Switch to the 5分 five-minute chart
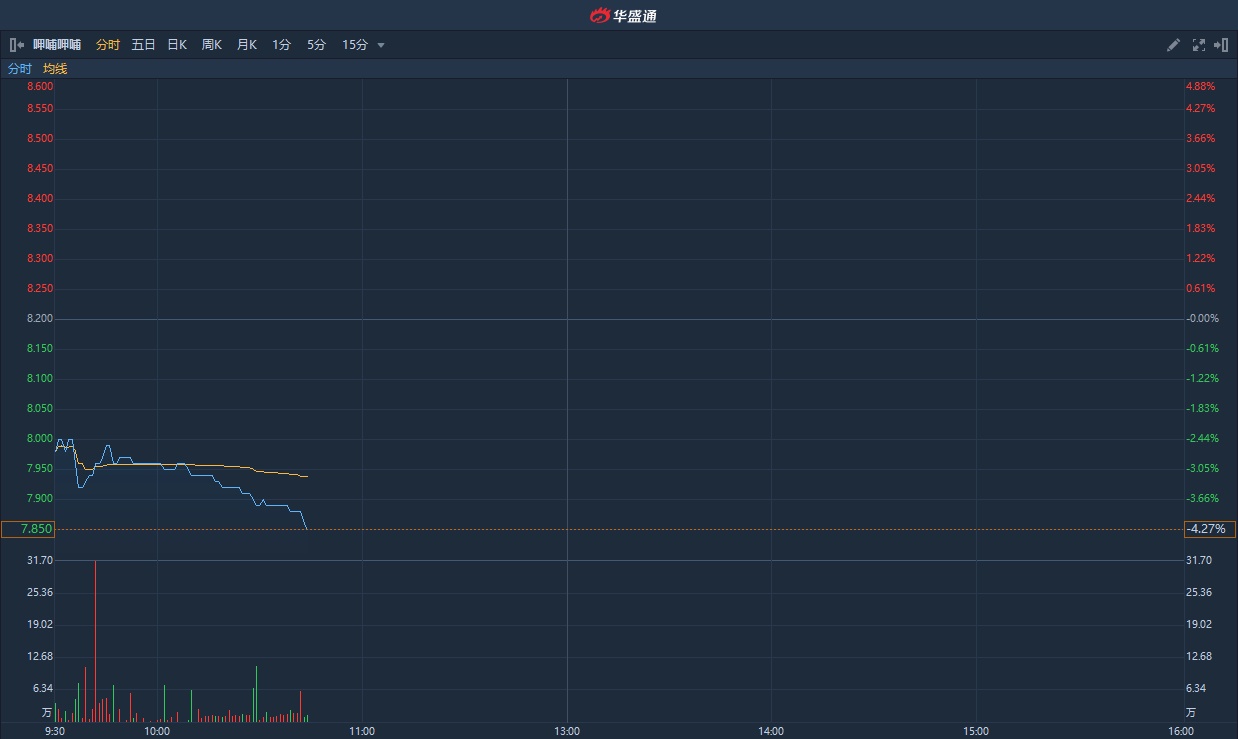1238x739 pixels. [316, 45]
